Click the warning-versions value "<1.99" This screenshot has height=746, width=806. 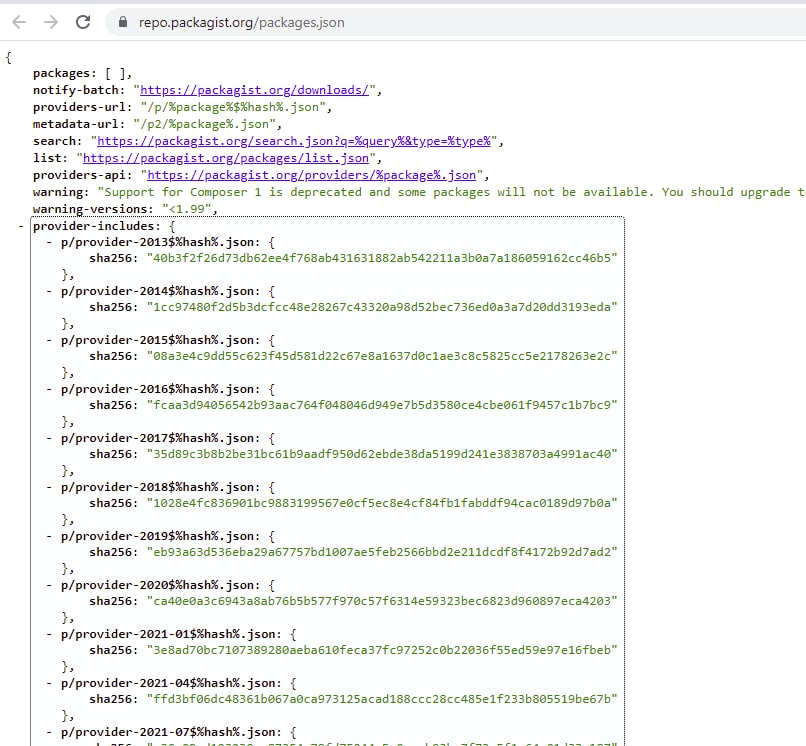pyautogui.click(x=187, y=209)
